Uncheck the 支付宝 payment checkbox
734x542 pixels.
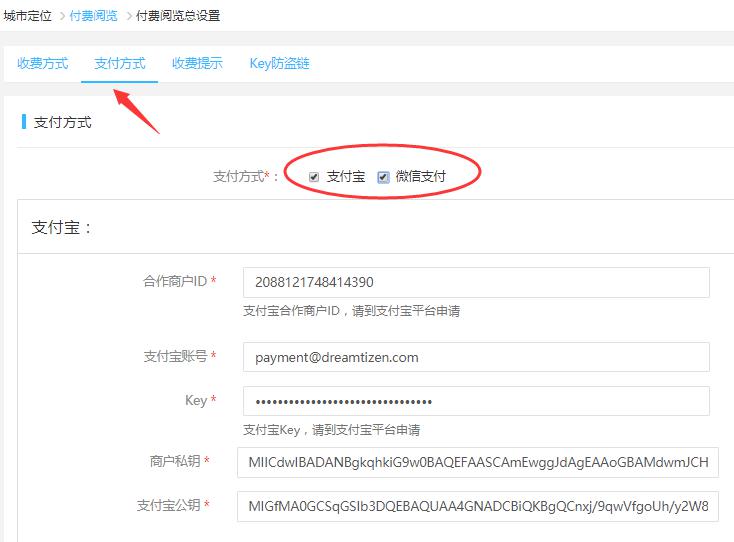[314, 177]
